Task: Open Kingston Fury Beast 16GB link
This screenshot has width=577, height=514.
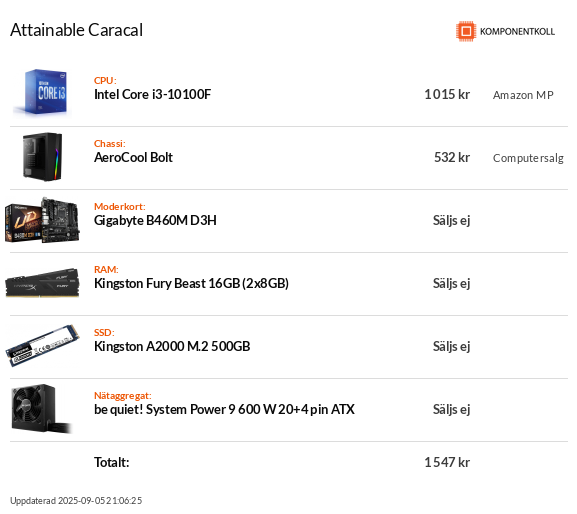Action: coord(191,284)
